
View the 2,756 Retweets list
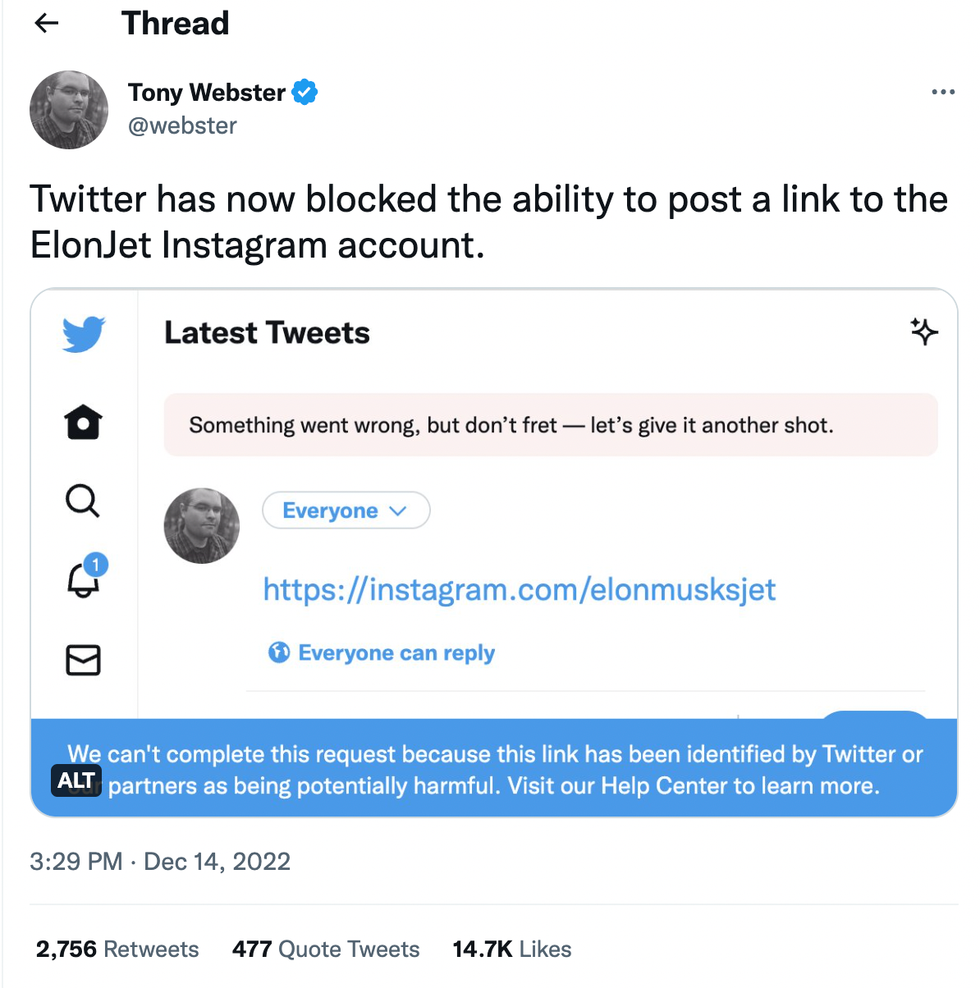(117, 949)
